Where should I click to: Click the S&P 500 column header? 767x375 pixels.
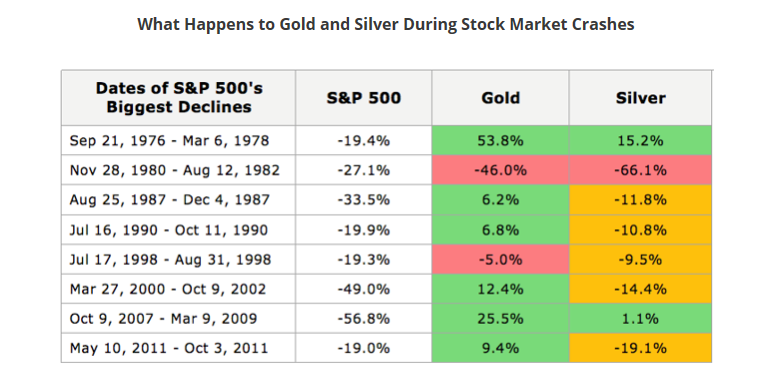click(363, 98)
